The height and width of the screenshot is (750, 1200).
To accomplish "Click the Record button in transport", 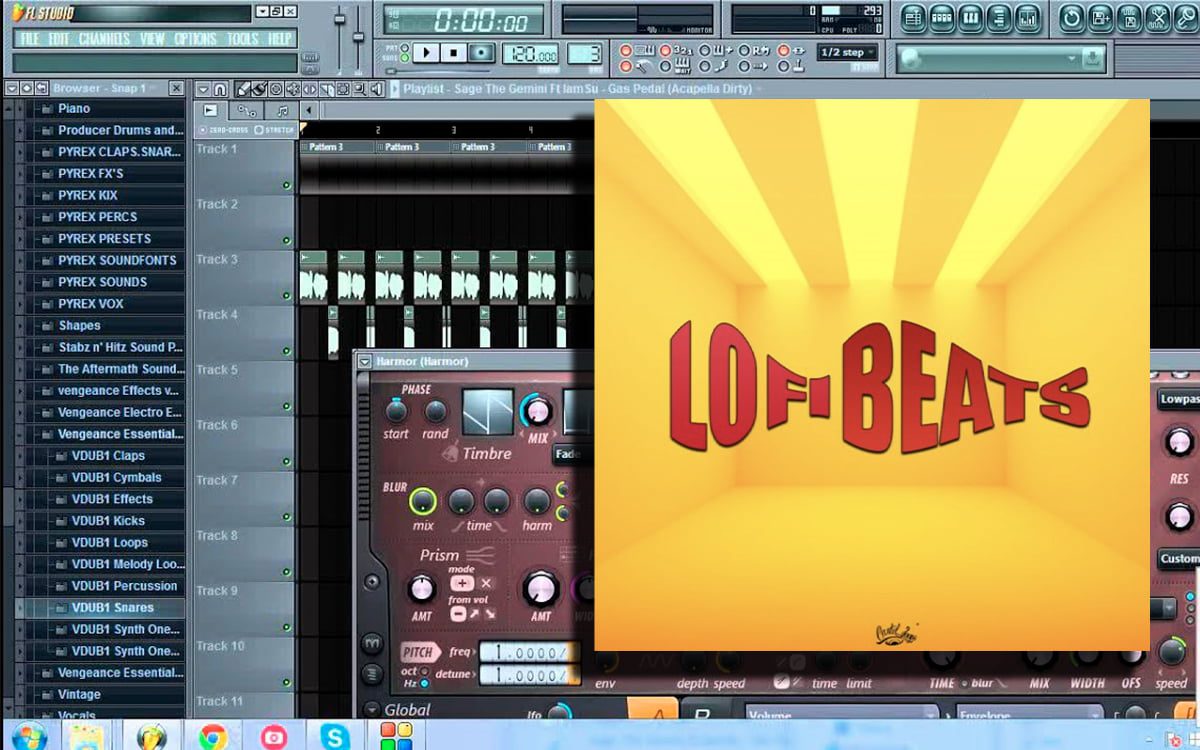I will [481, 53].
